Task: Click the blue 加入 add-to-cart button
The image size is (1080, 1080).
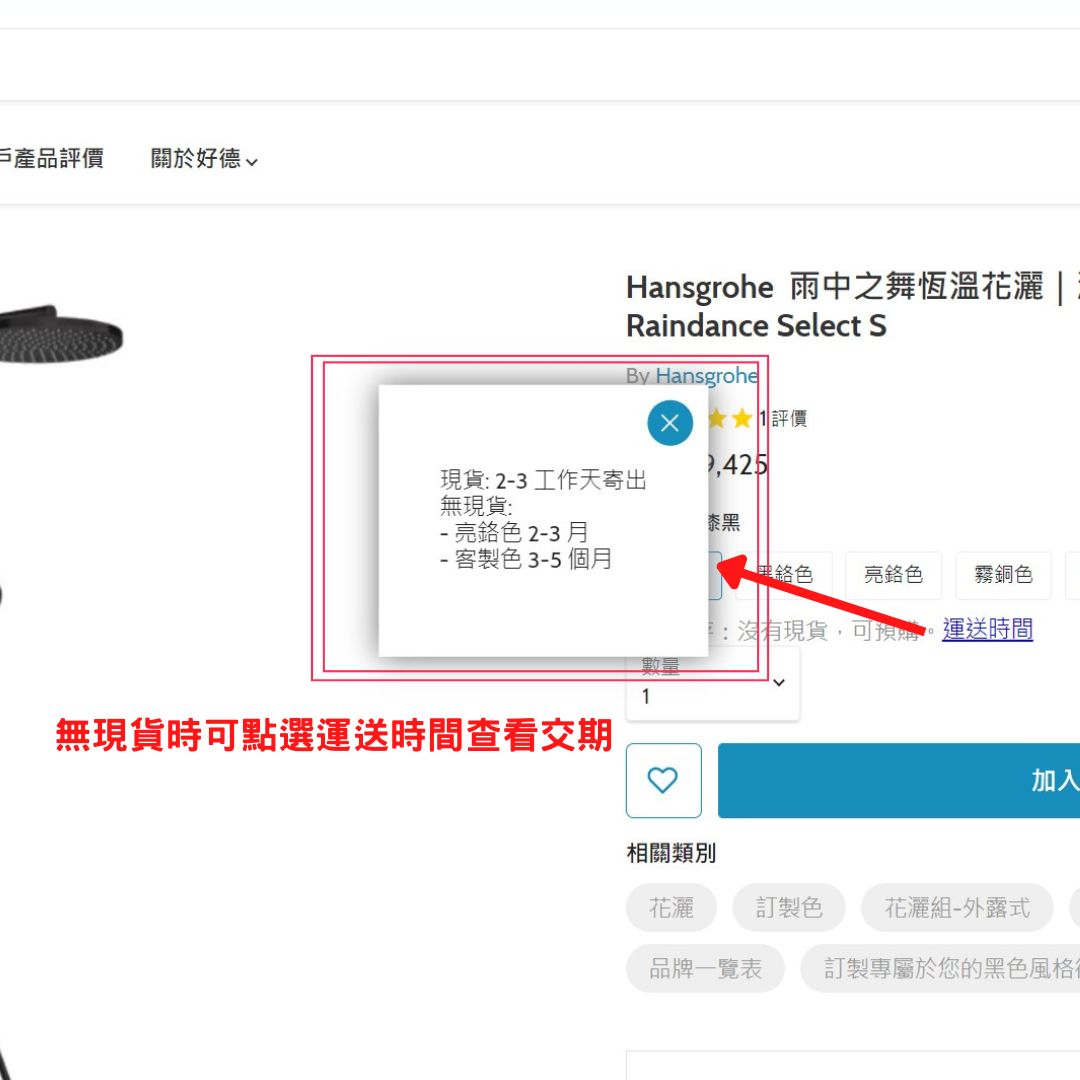Action: (899, 780)
